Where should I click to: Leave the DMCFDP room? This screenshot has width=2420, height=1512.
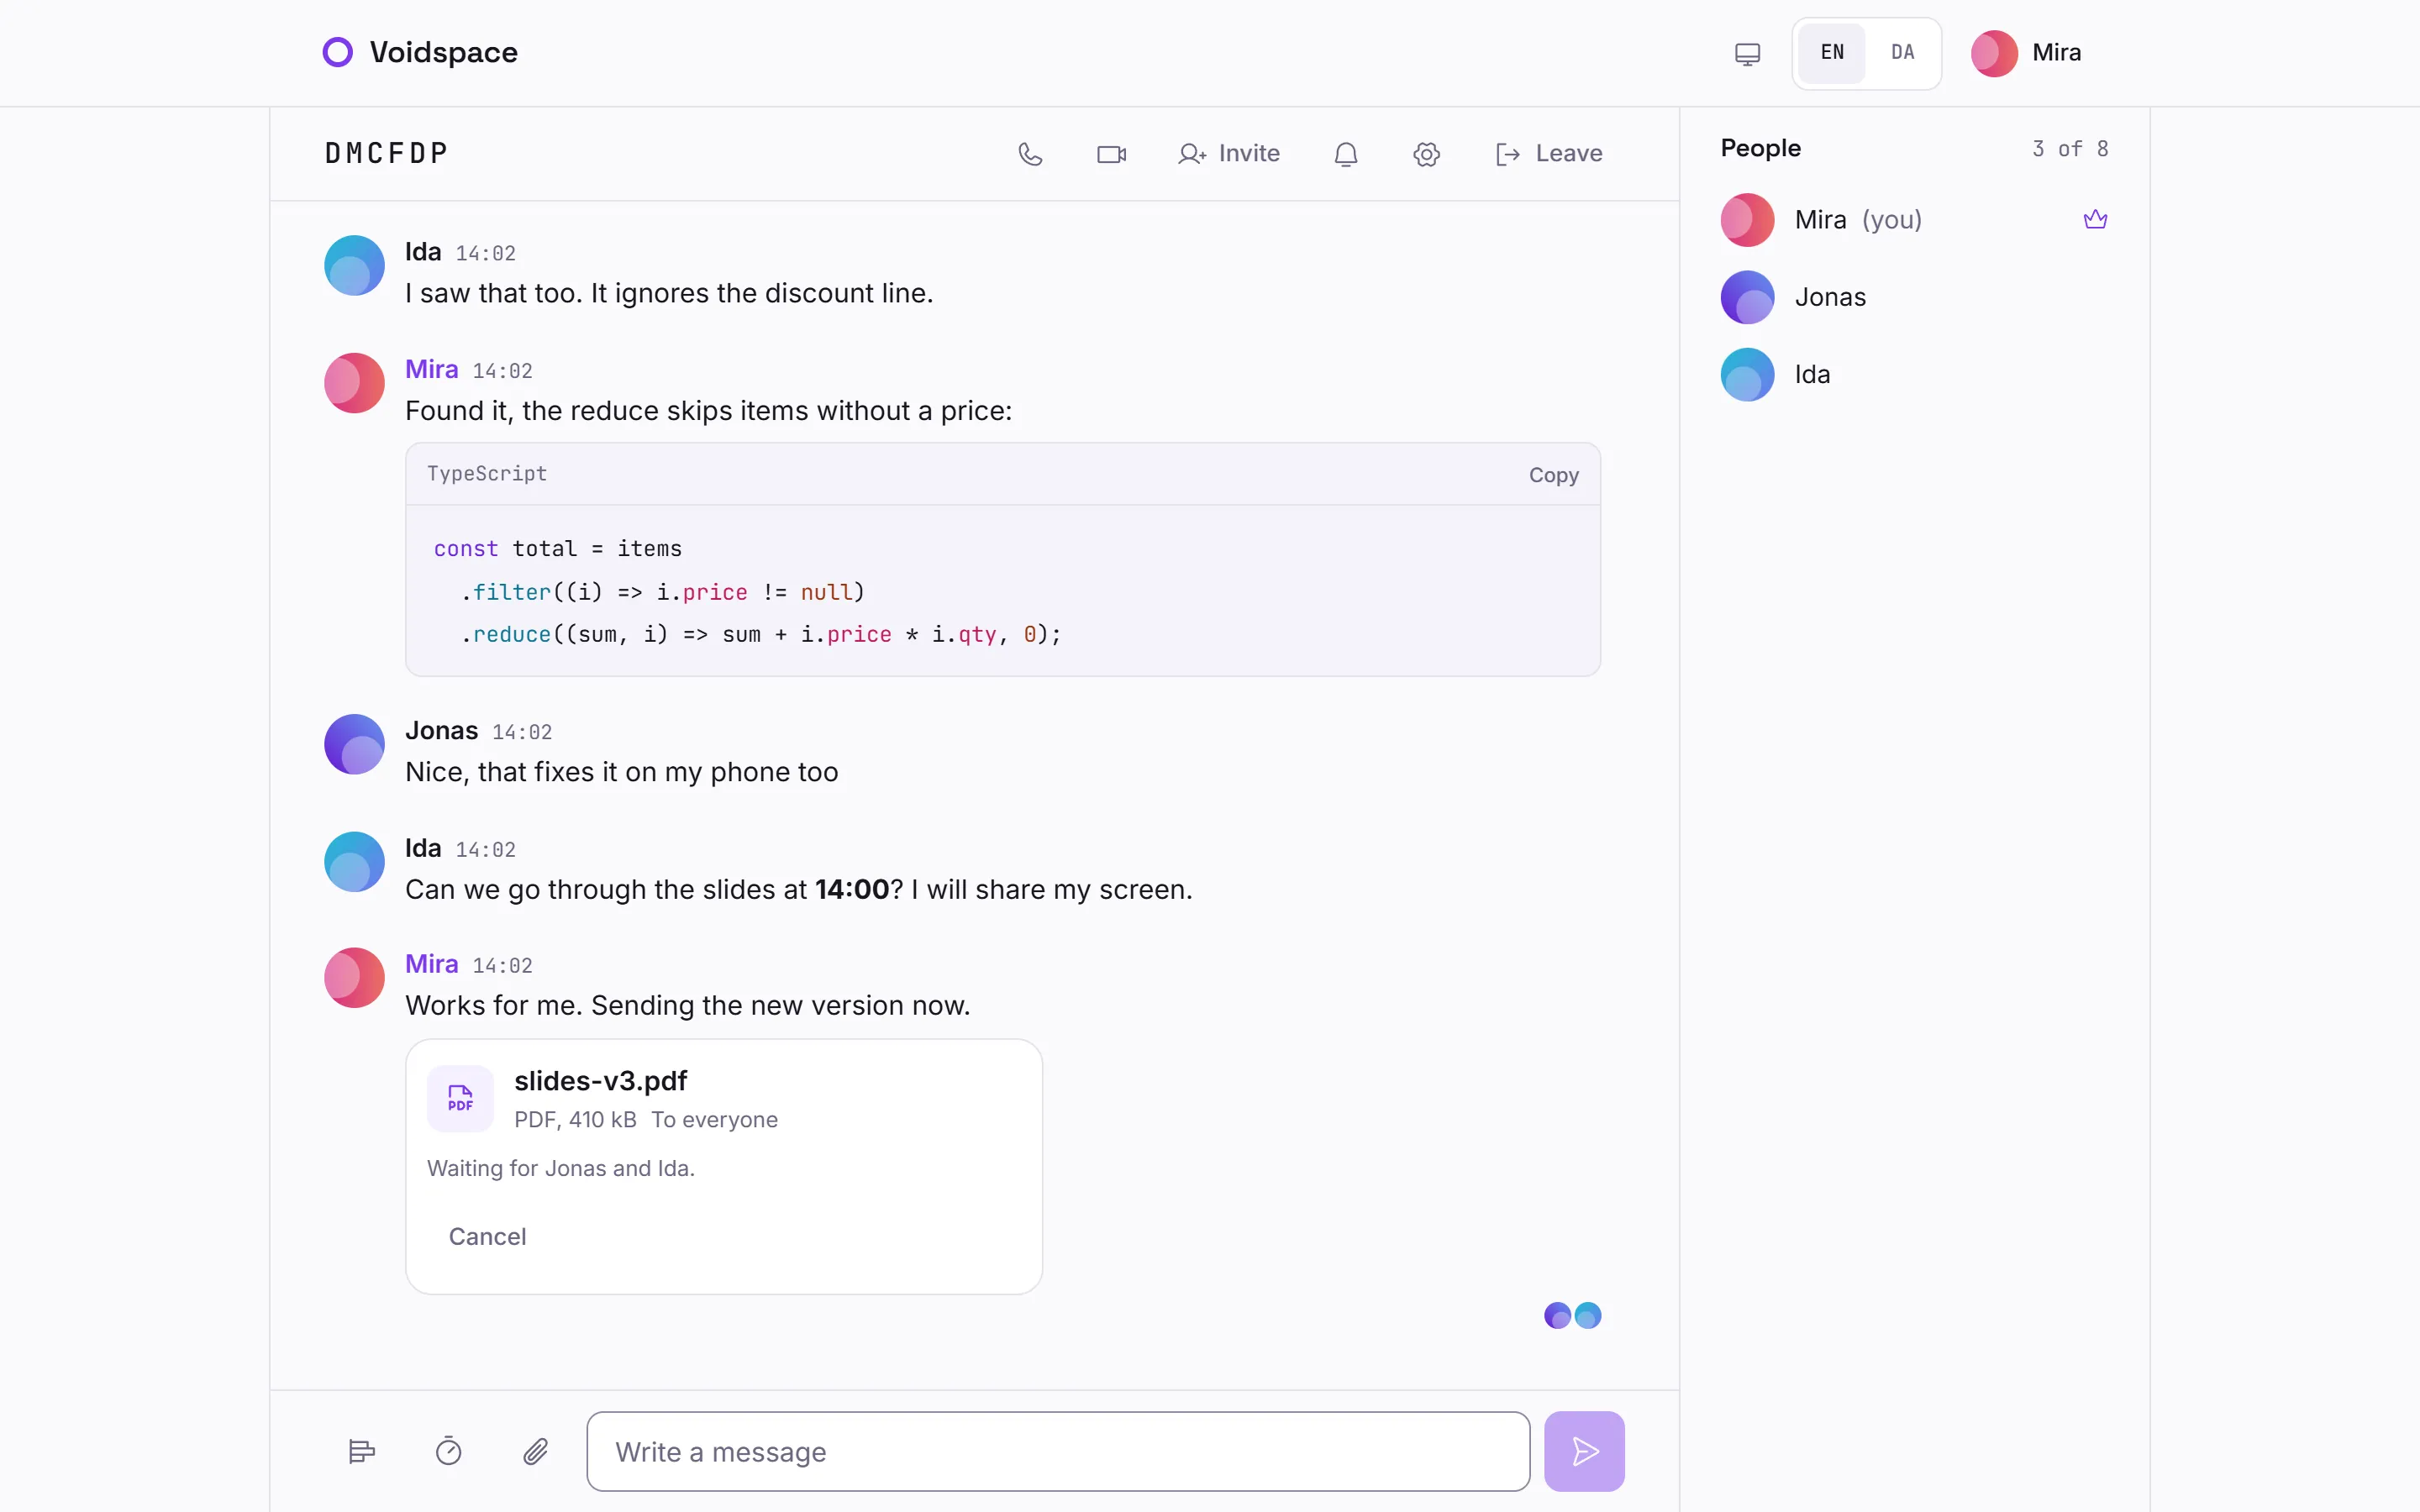[1548, 154]
